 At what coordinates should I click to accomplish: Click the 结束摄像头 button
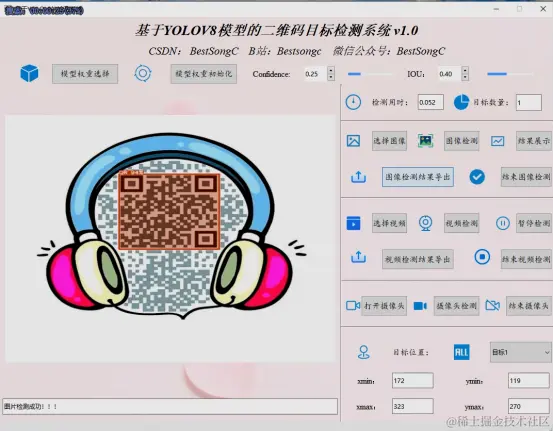pyautogui.click(x=529, y=306)
